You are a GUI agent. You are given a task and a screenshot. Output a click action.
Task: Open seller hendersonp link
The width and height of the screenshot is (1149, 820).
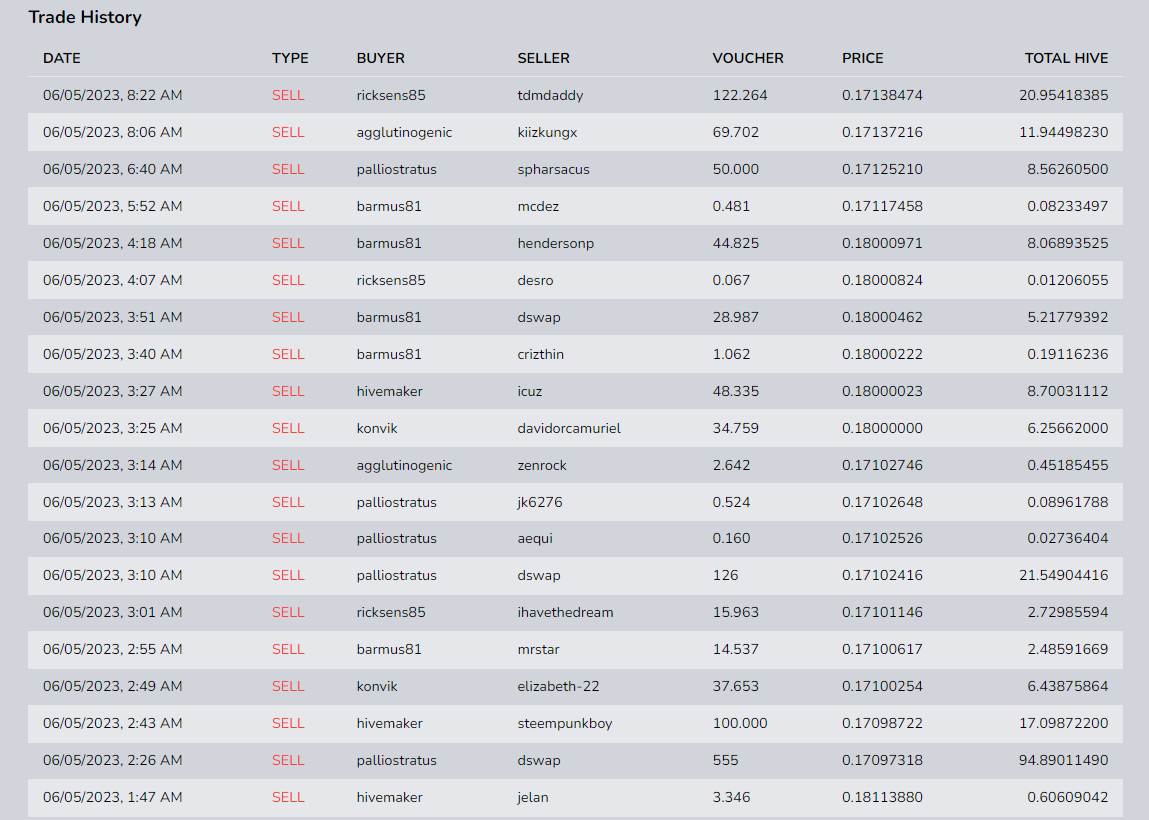point(555,243)
